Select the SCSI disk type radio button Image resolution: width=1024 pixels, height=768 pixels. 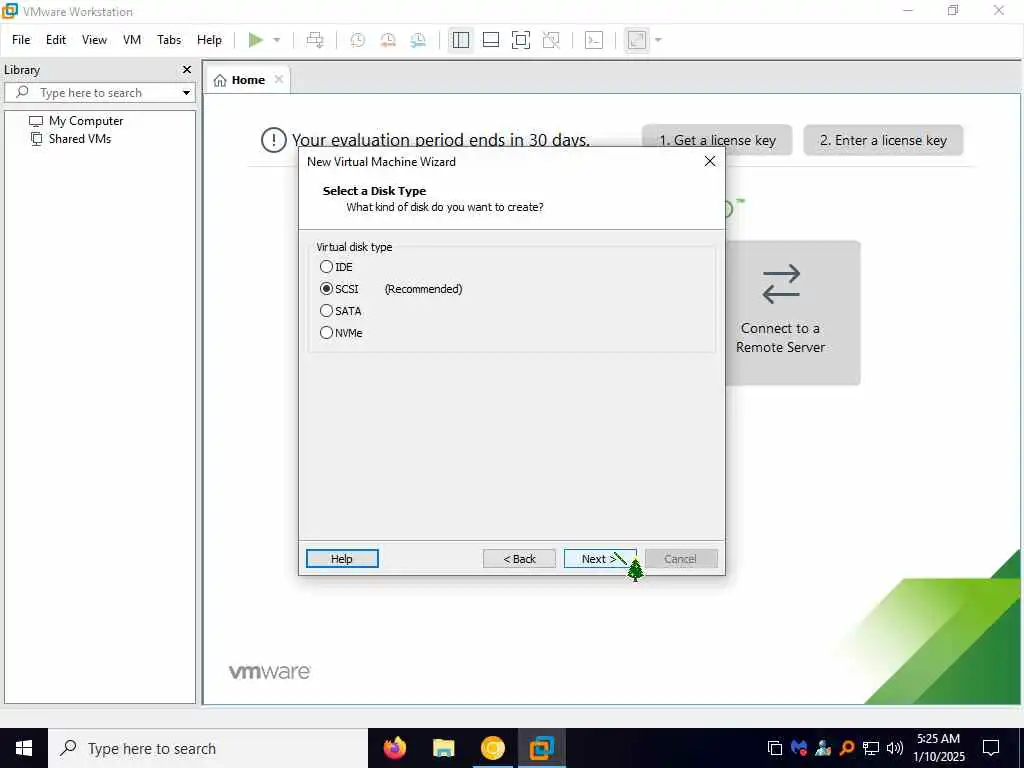[327, 289]
